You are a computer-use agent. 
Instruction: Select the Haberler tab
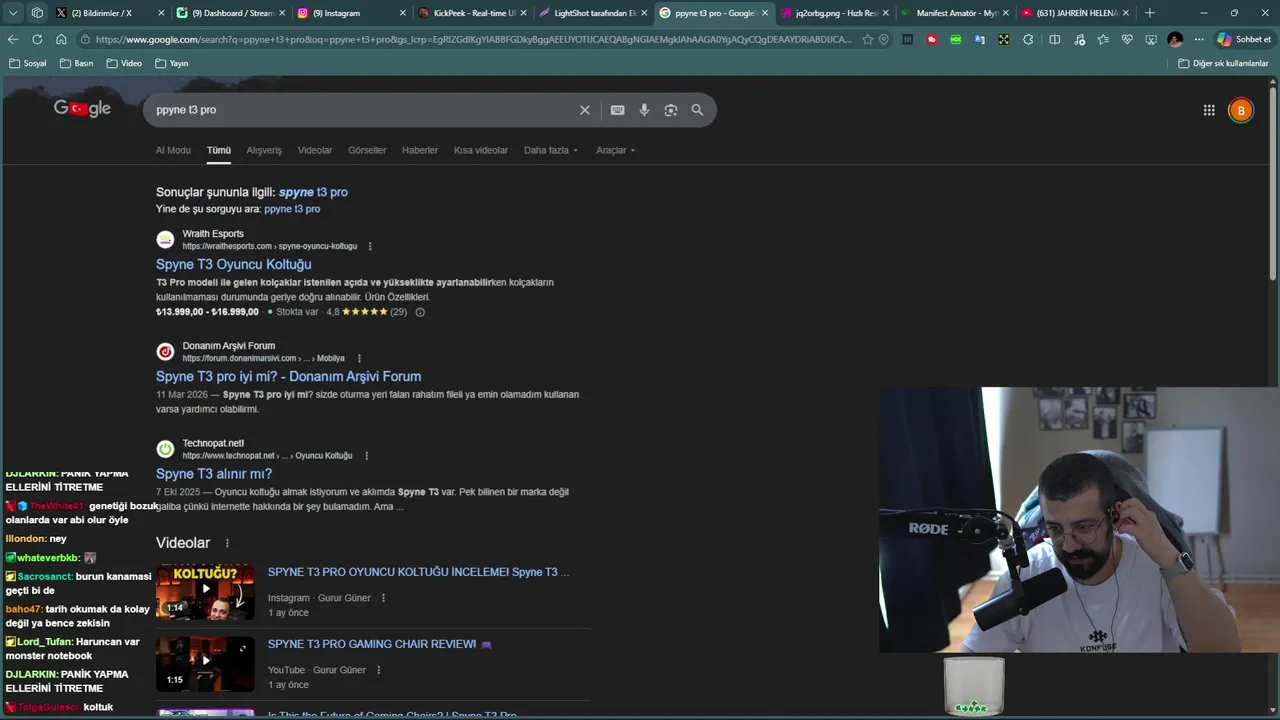pyautogui.click(x=420, y=150)
